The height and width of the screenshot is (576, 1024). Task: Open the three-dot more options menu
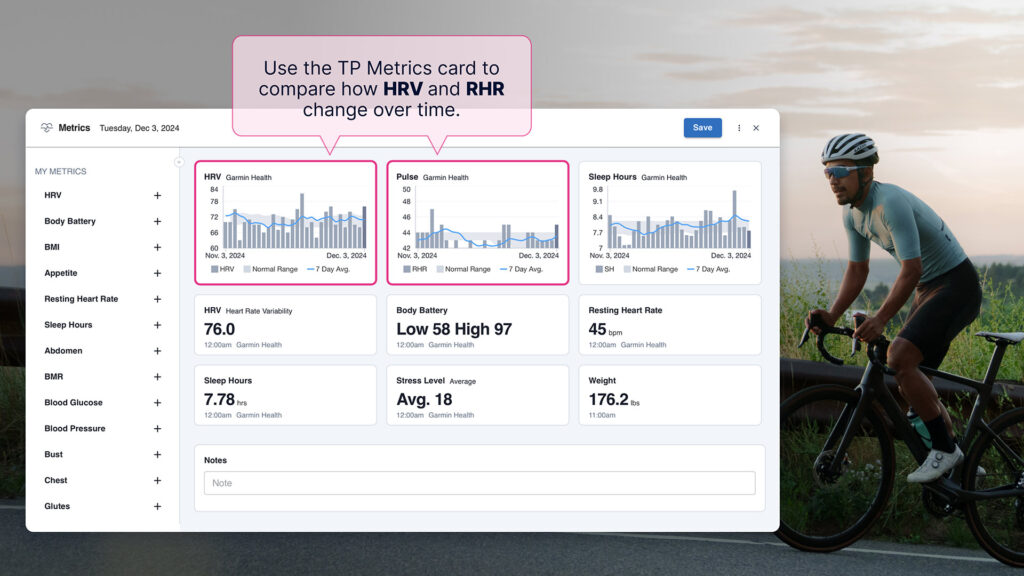[x=739, y=128]
